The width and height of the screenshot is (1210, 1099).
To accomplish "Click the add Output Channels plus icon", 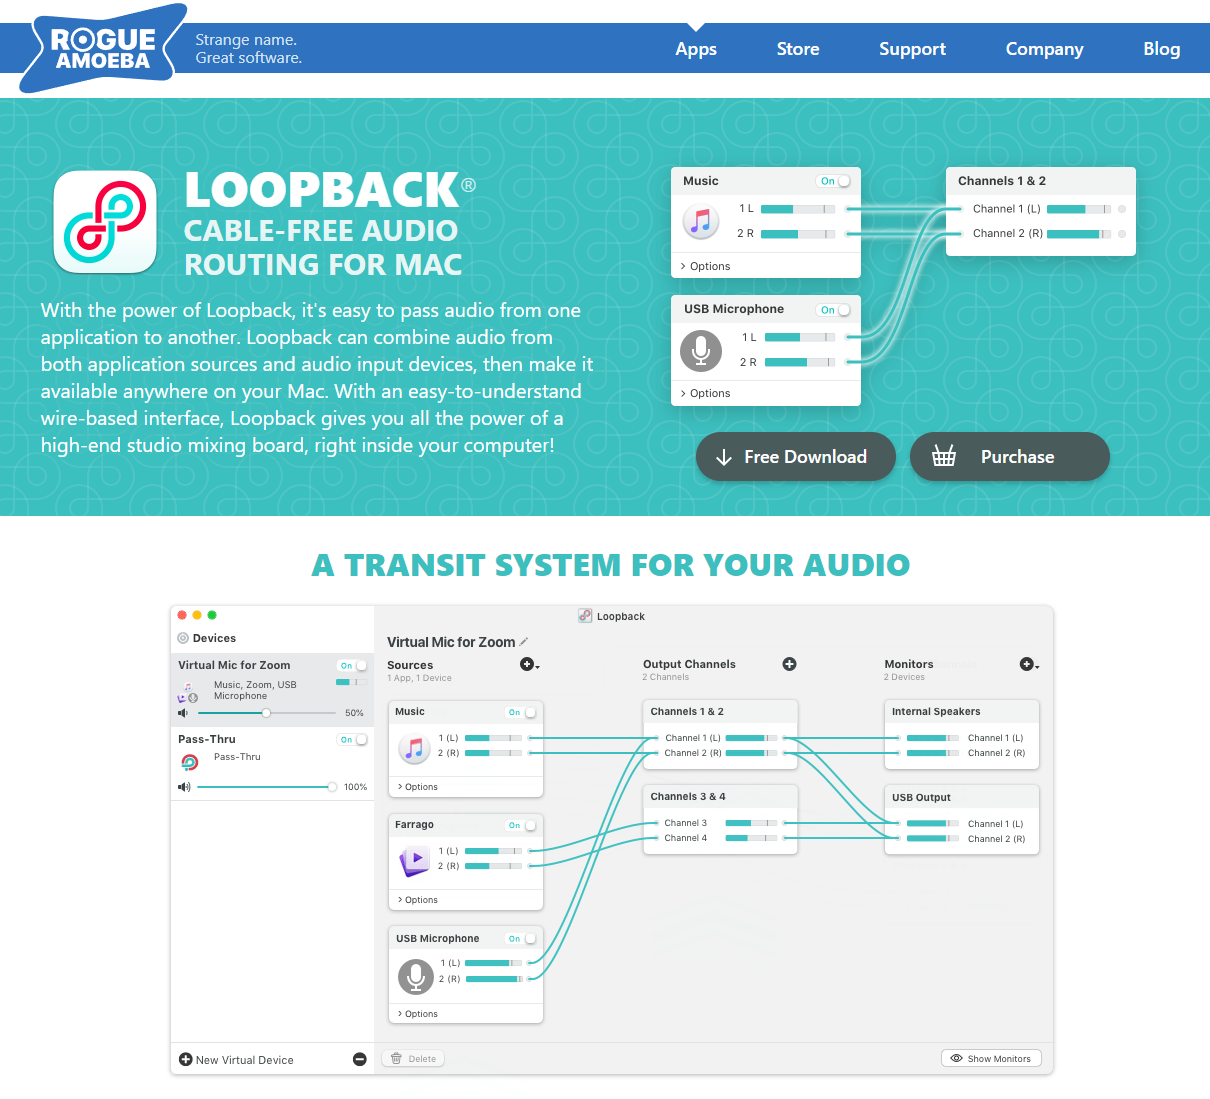I will 789,664.
